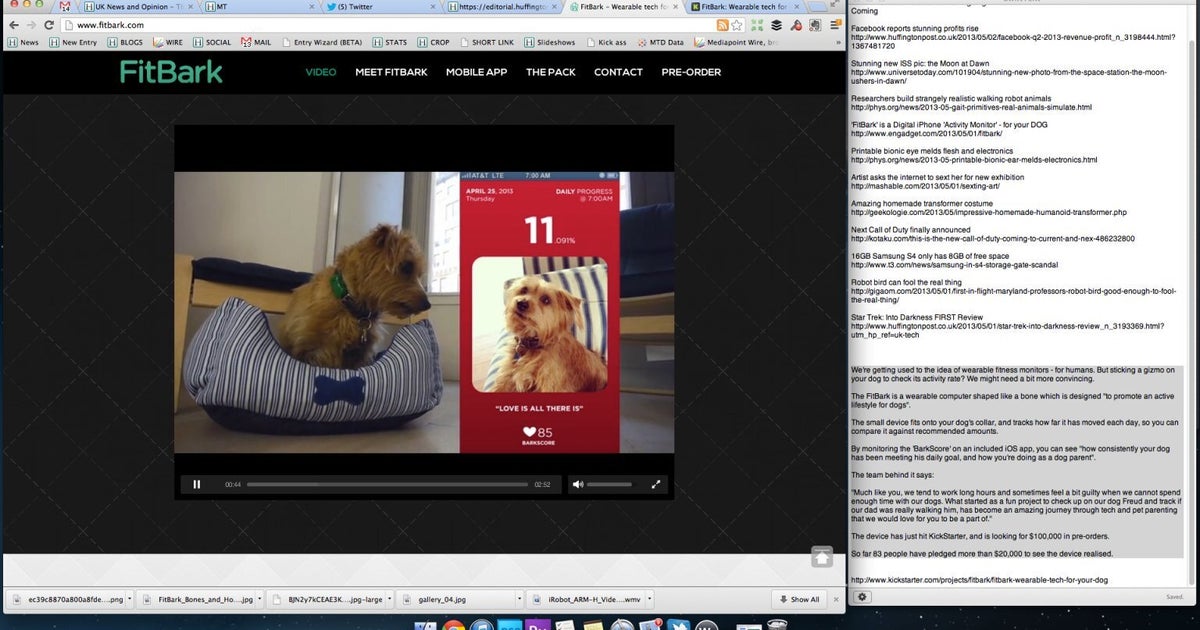1200x630 pixels.
Task: Click the address bar showing www.fitbark.com
Action: coord(140,24)
